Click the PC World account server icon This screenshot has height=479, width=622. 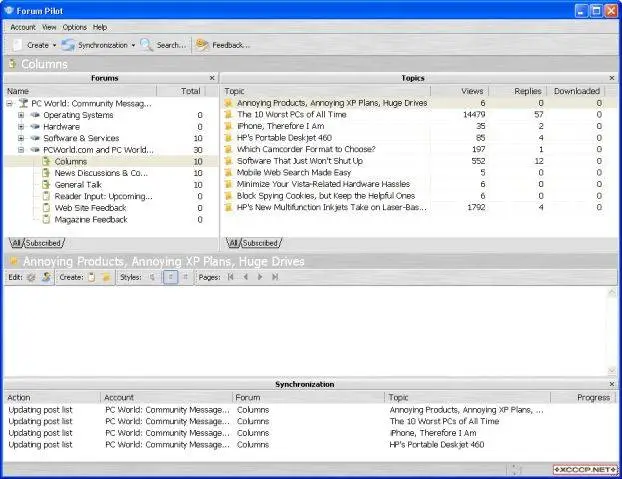click(x=23, y=103)
